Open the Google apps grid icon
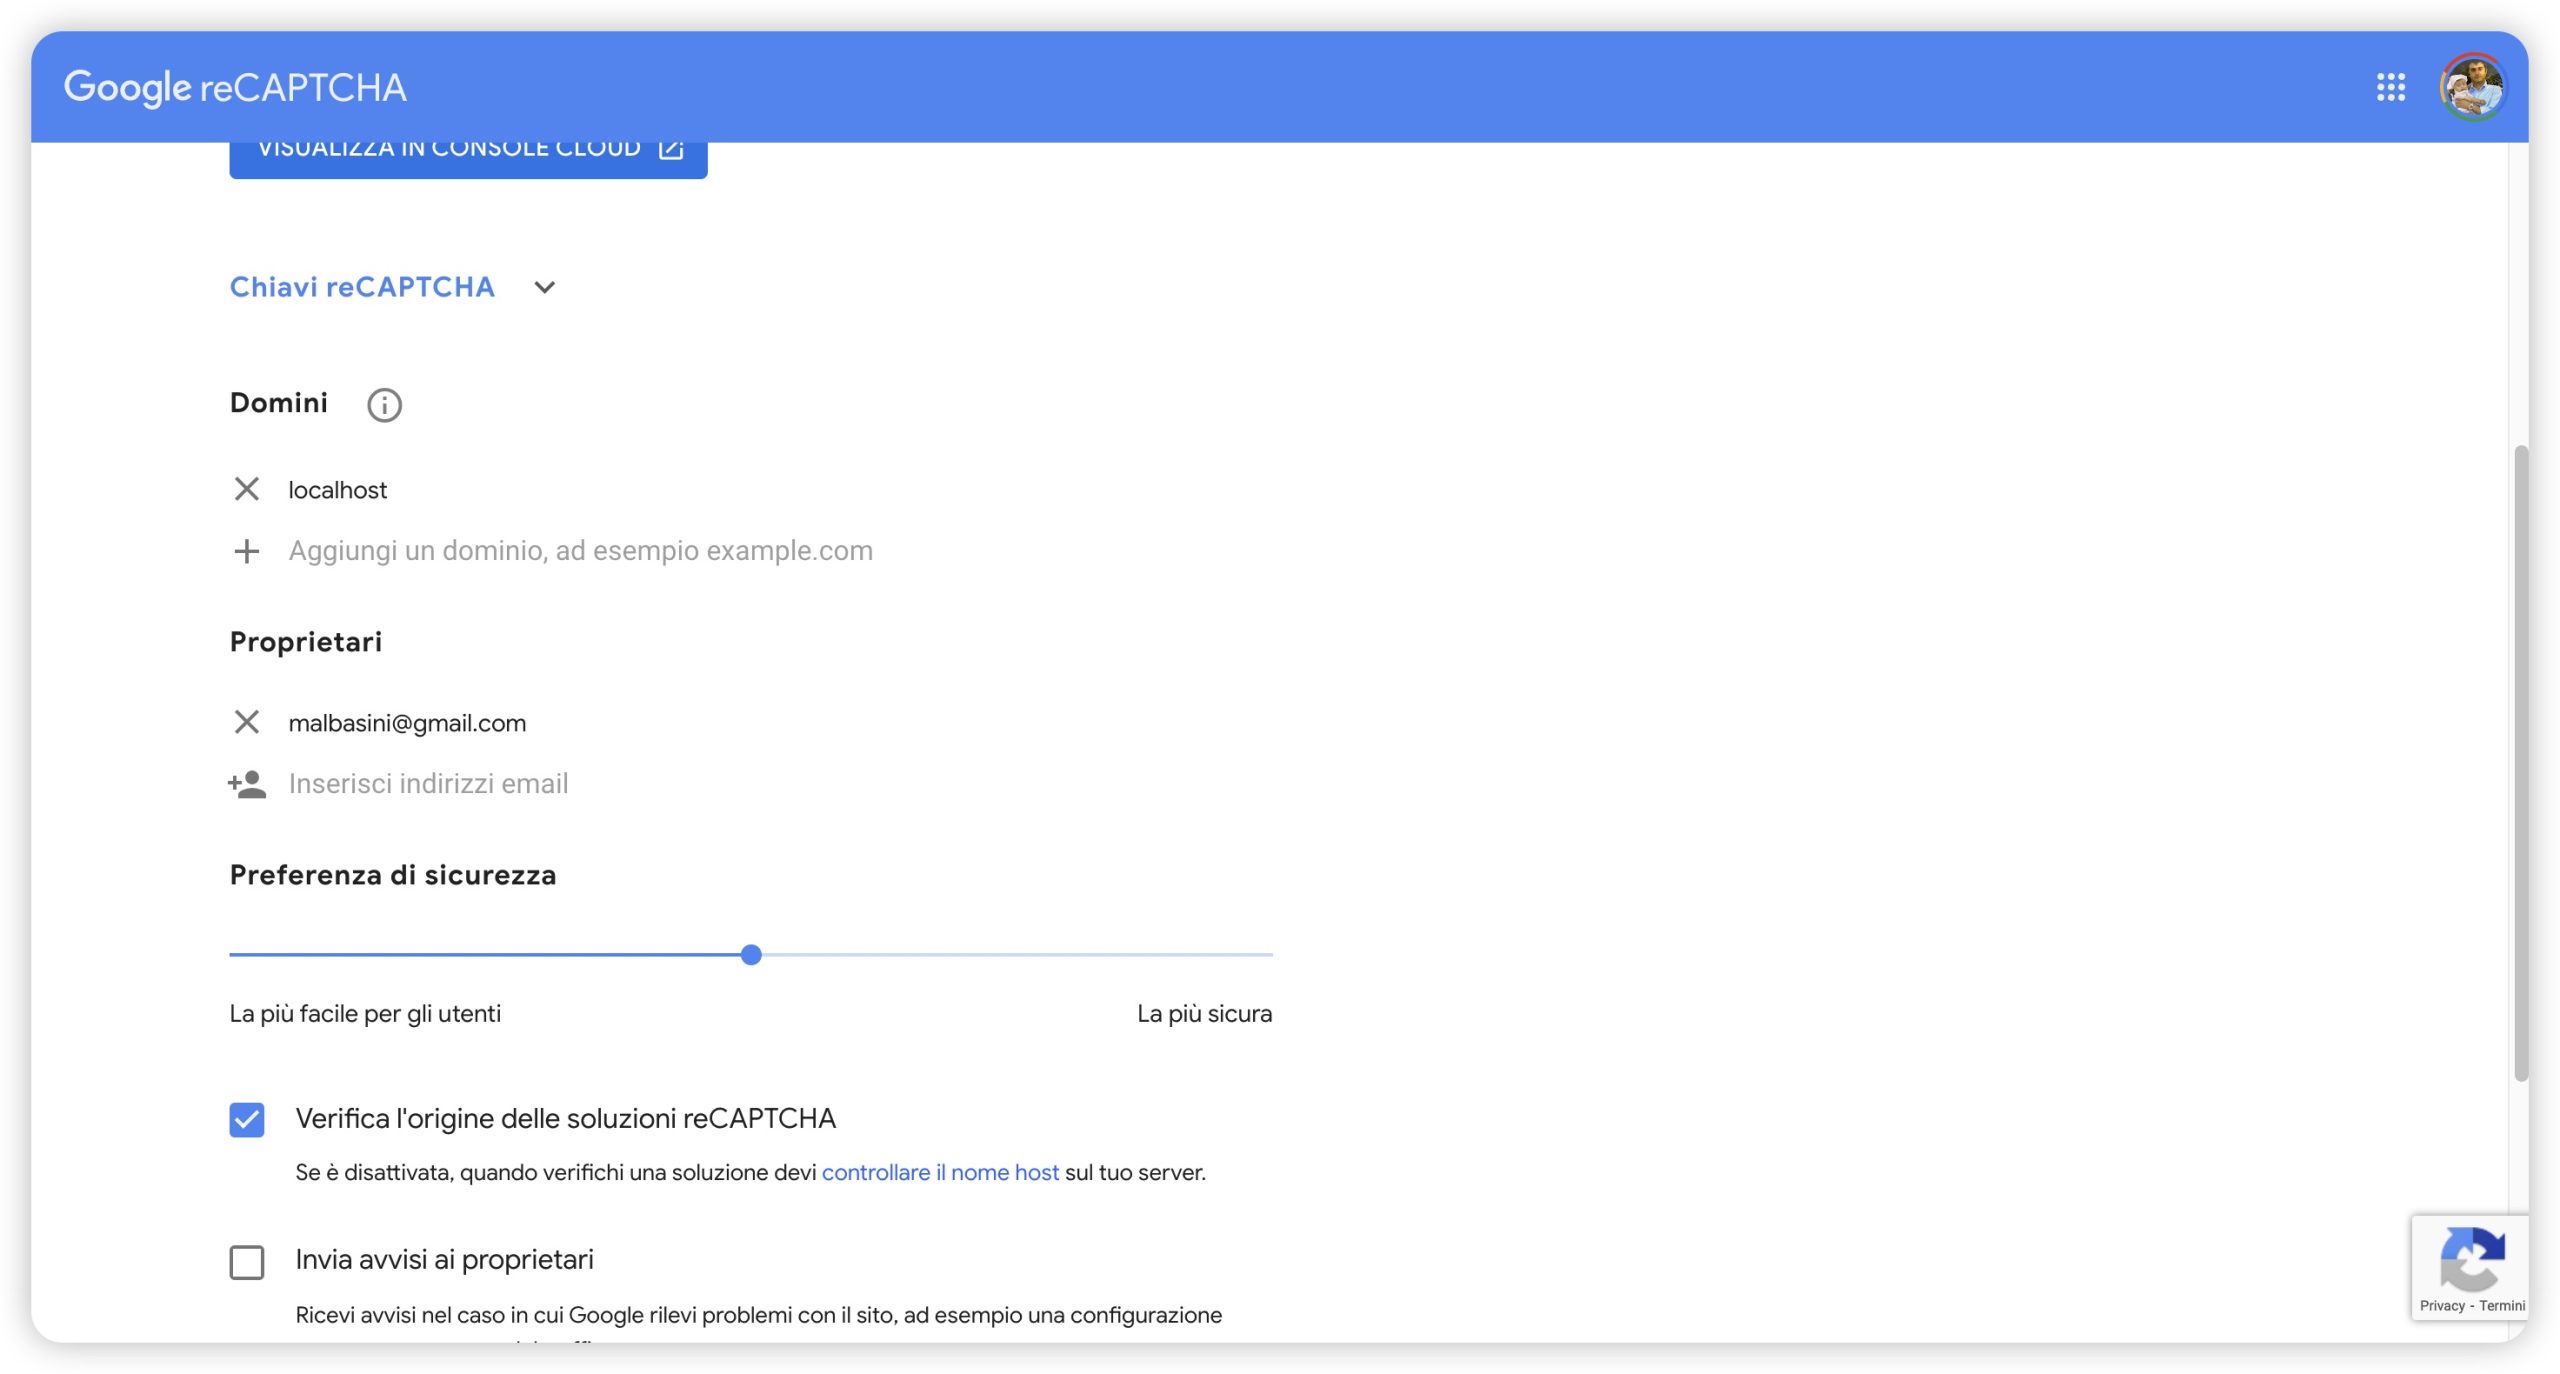The height and width of the screenshot is (1374, 2560). click(x=2391, y=87)
